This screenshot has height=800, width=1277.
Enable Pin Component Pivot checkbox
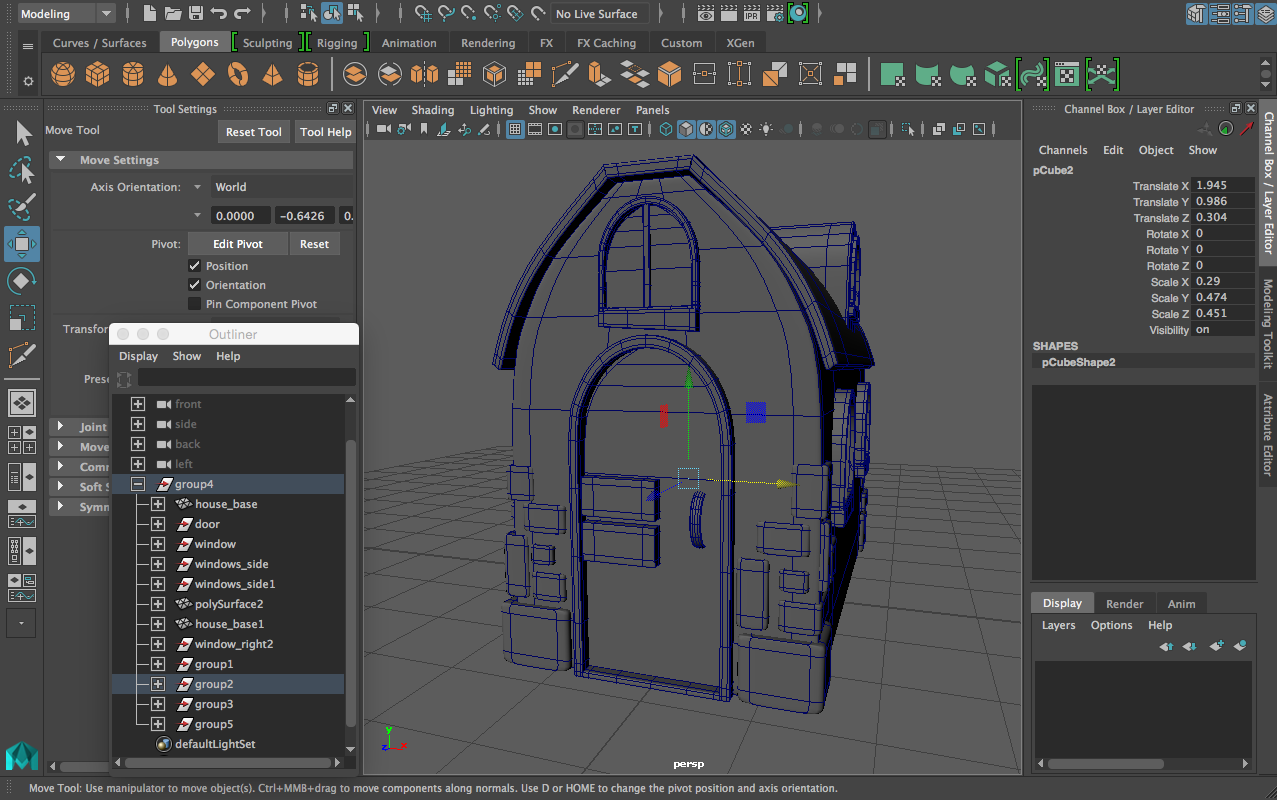click(x=195, y=304)
